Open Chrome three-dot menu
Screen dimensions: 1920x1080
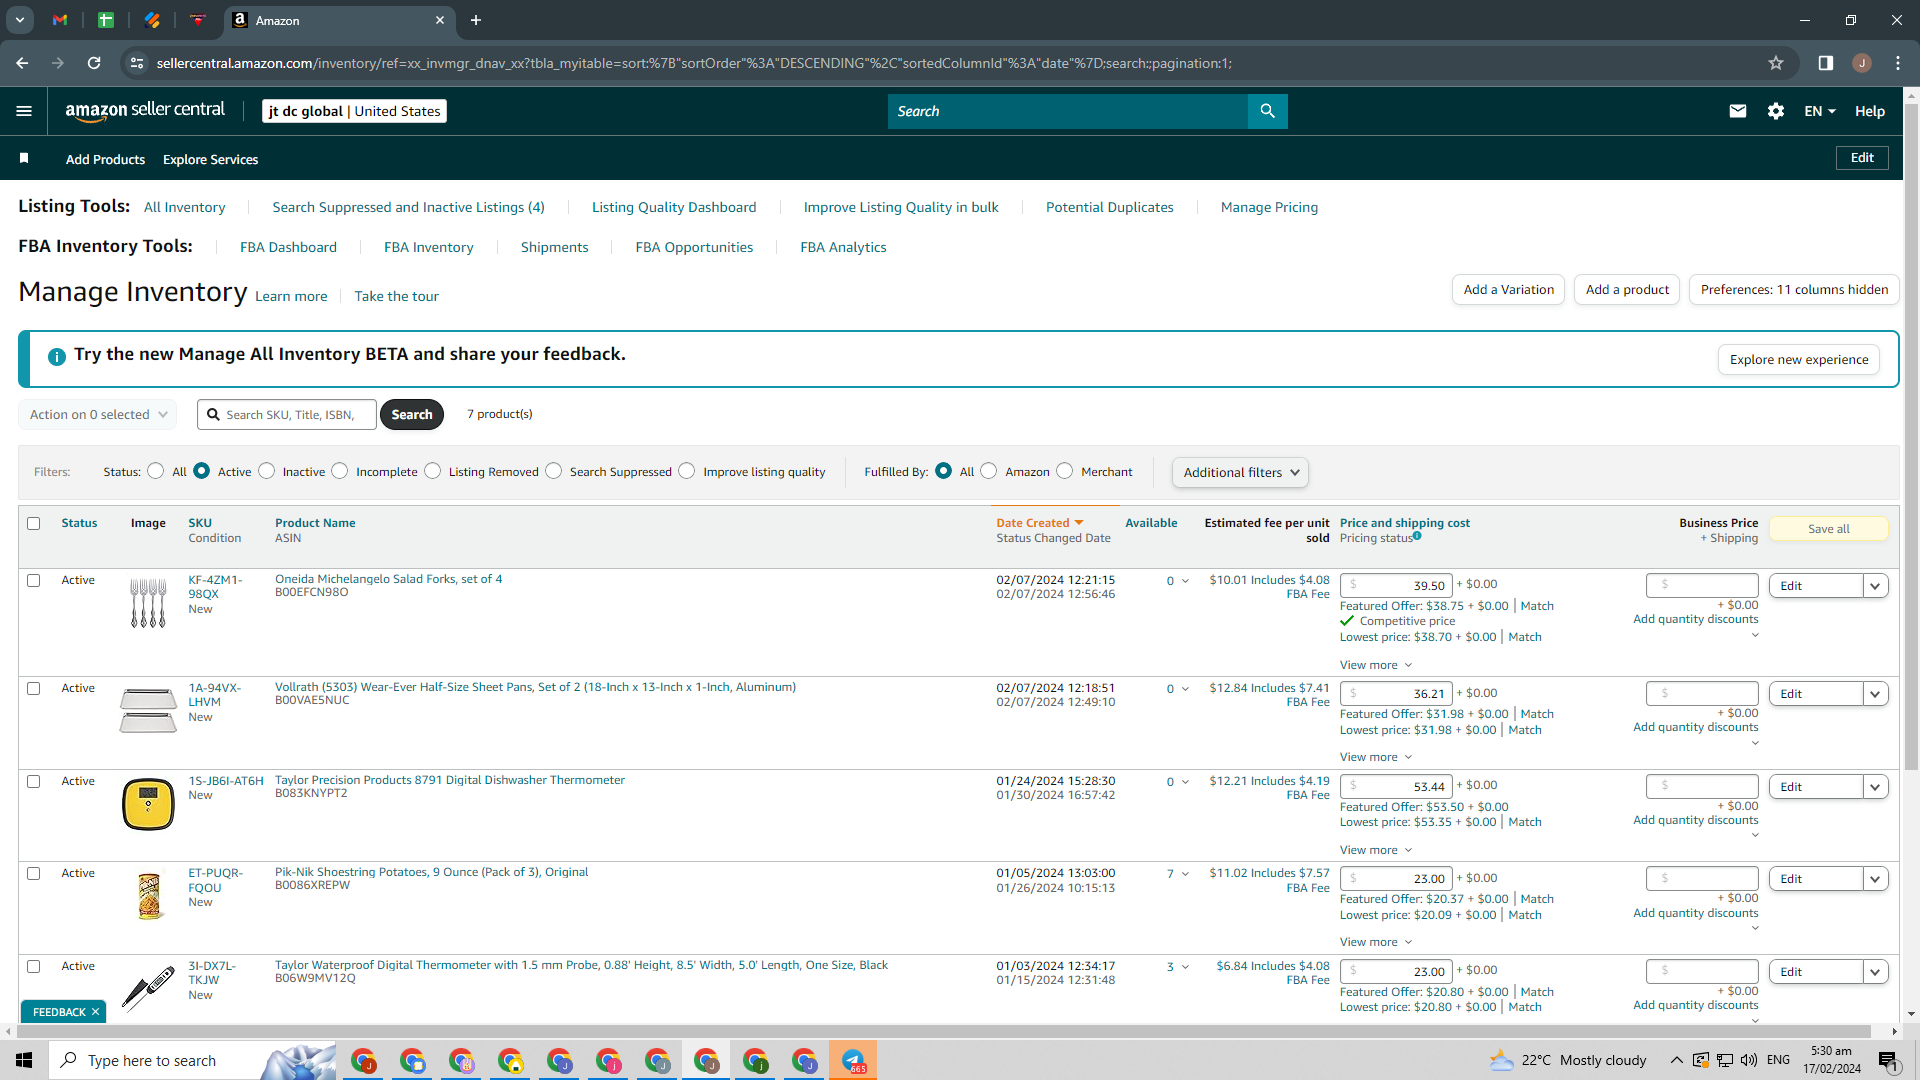pyautogui.click(x=1898, y=63)
